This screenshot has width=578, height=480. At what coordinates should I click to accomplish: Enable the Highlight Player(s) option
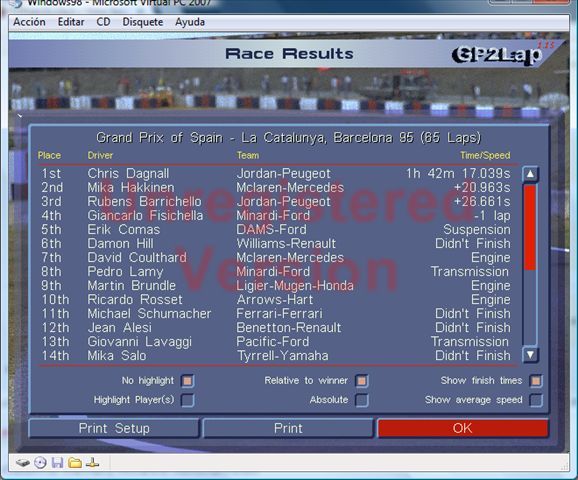[x=188, y=400]
